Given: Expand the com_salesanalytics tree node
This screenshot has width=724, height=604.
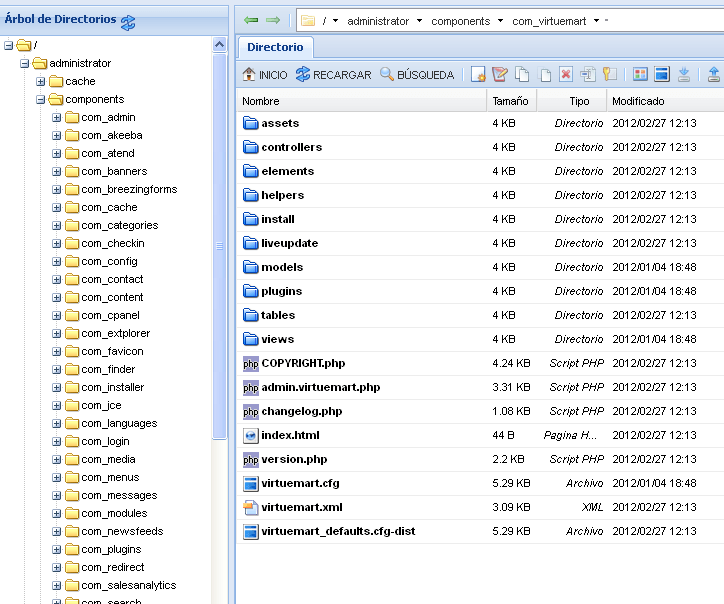Looking at the screenshot, I should click(x=56, y=586).
